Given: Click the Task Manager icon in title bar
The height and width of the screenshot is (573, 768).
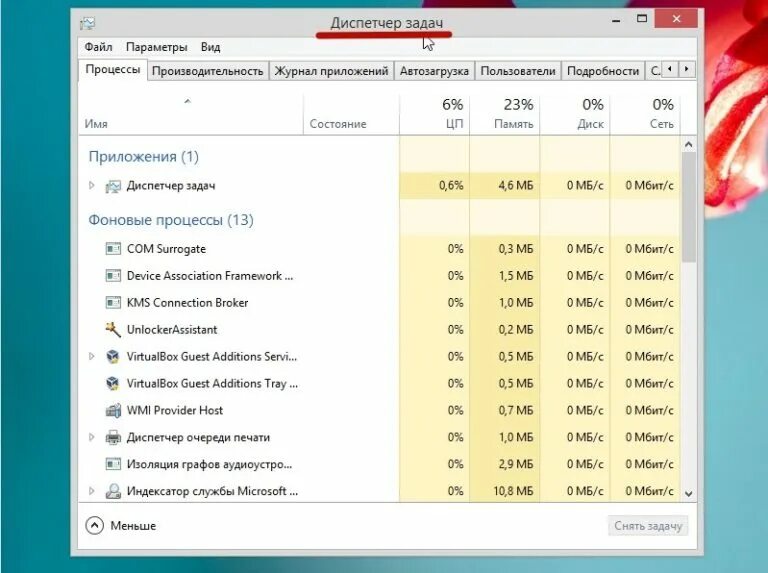Looking at the screenshot, I should pos(88,23).
